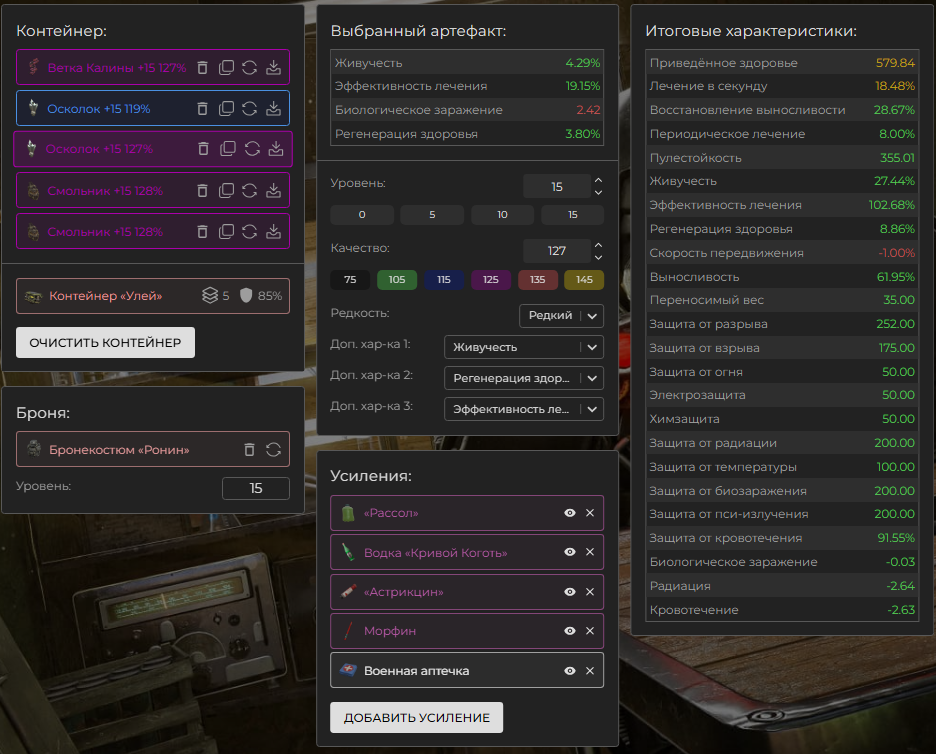The height and width of the screenshot is (754, 936).
Task: Increase Уровень with the up arrow
Action: (598, 180)
